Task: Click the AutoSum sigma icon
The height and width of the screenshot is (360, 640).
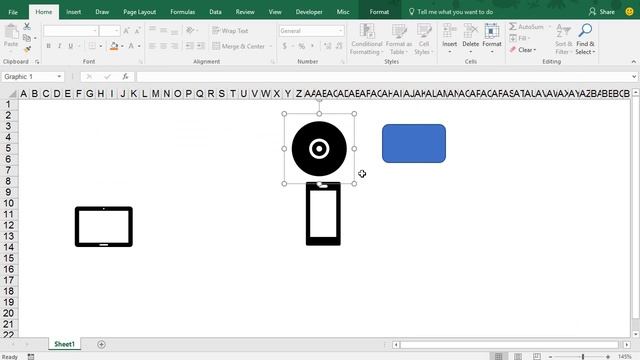Action: point(513,27)
